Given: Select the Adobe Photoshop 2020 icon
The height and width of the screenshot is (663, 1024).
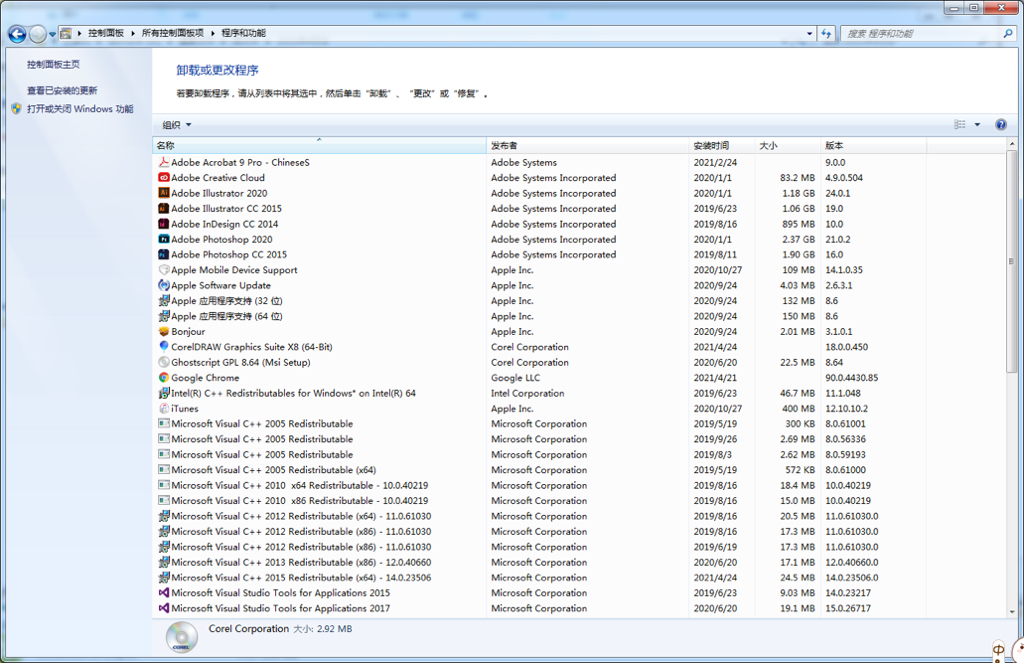Looking at the screenshot, I should pyautogui.click(x=164, y=239).
